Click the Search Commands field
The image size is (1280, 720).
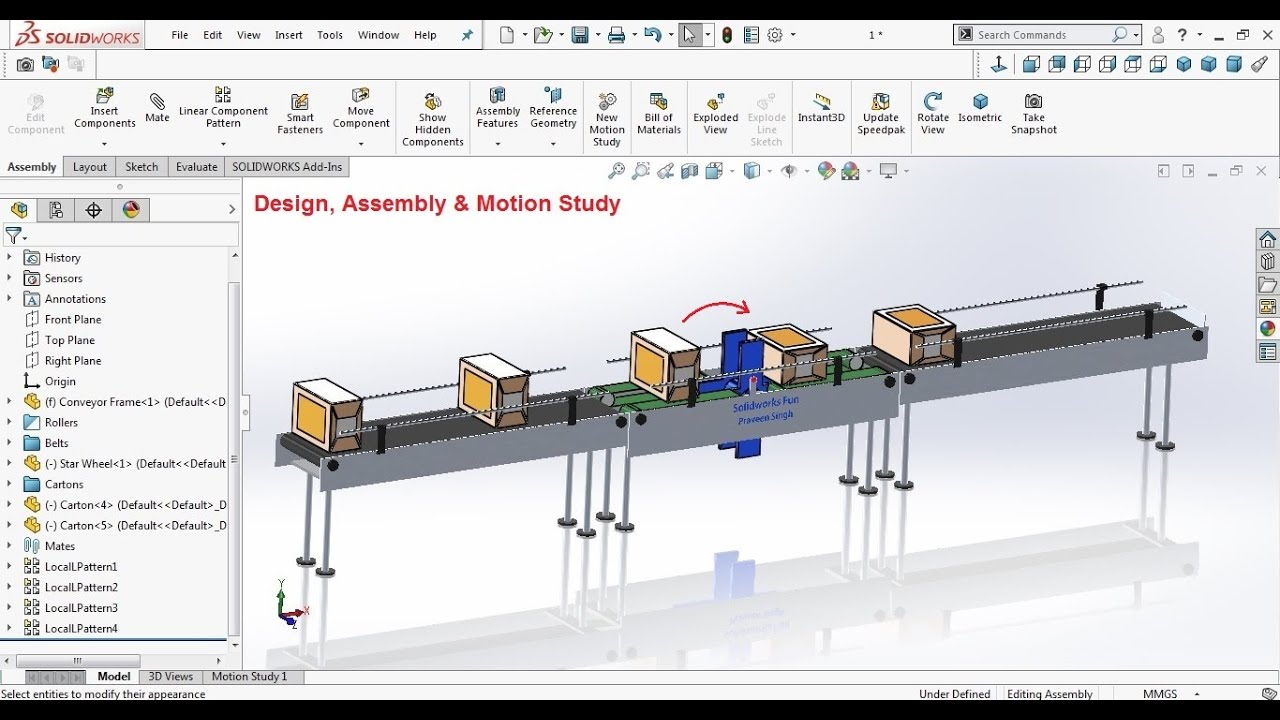click(x=1042, y=35)
